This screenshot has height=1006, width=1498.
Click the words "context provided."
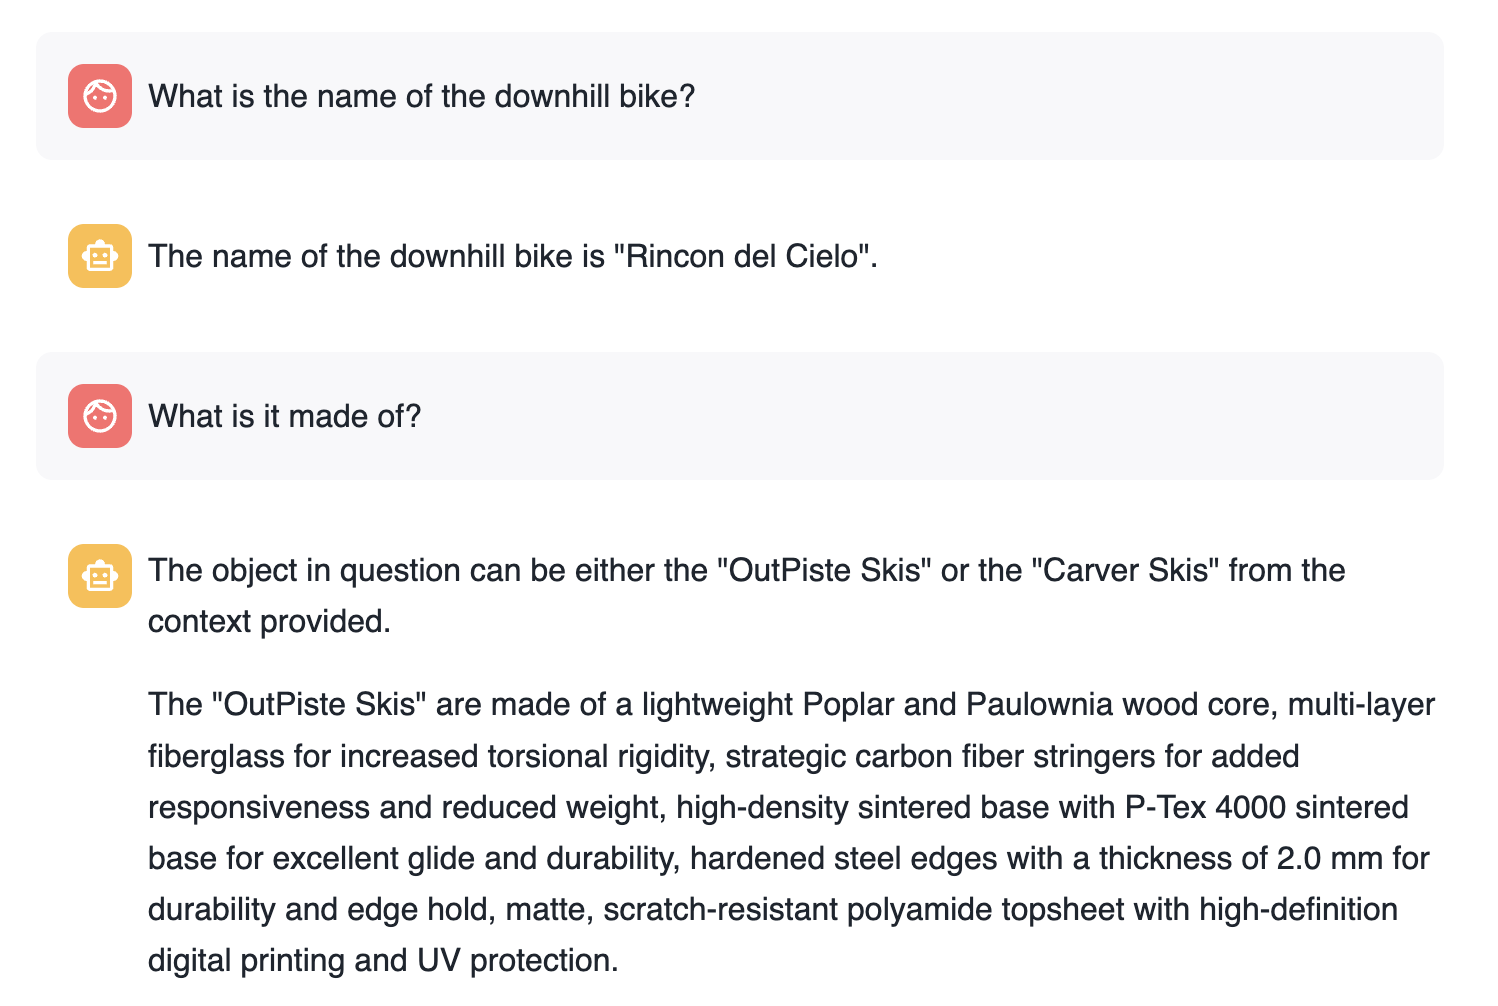269,621
